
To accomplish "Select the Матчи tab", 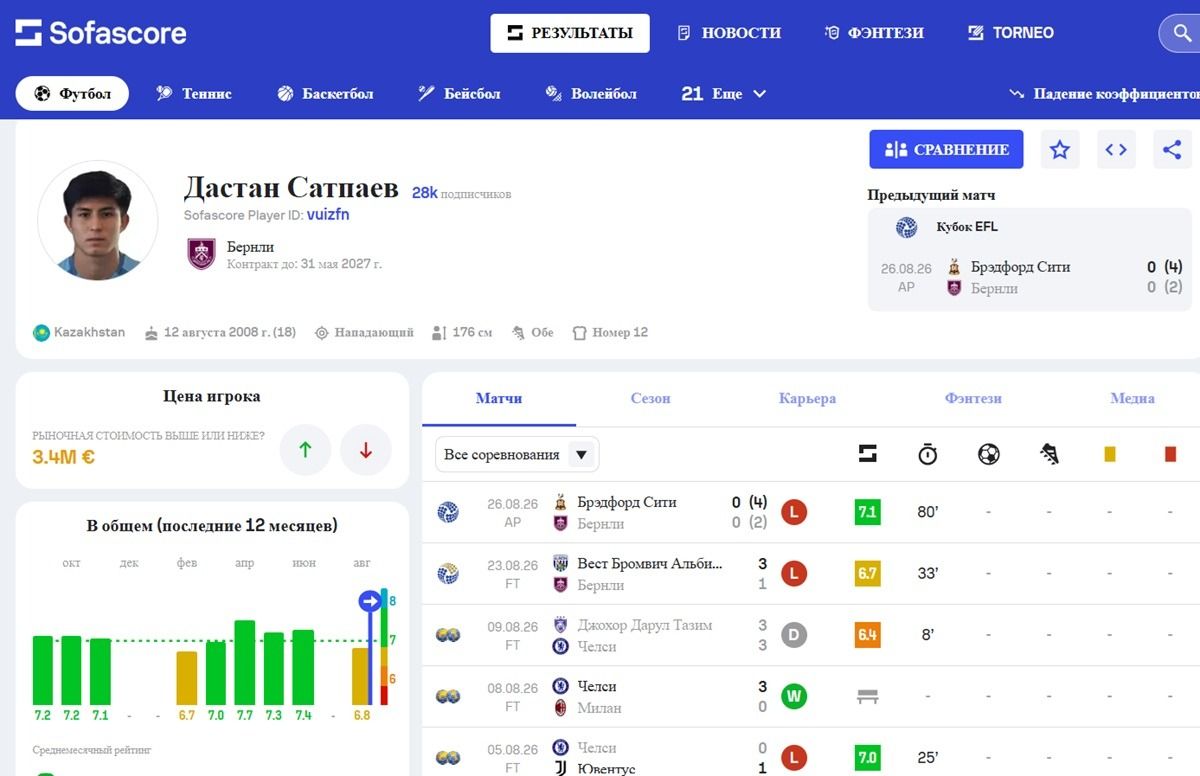I will point(499,398).
